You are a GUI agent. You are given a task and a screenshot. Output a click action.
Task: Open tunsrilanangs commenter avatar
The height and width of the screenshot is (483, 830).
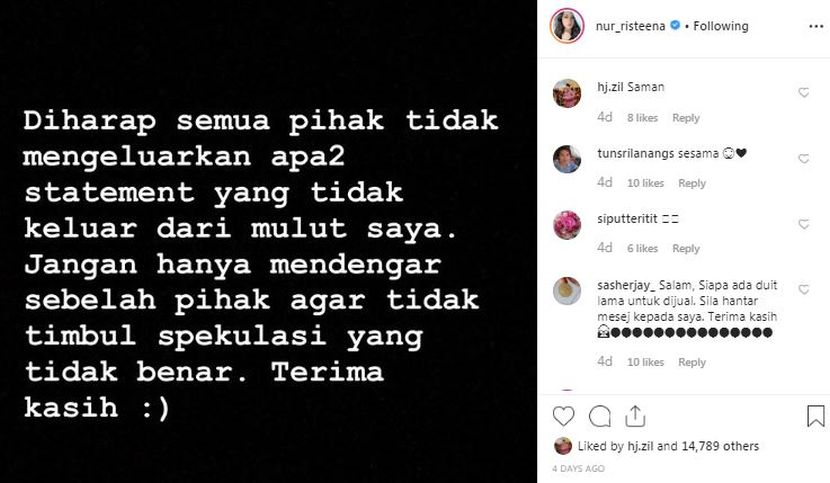[x=567, y=159]
